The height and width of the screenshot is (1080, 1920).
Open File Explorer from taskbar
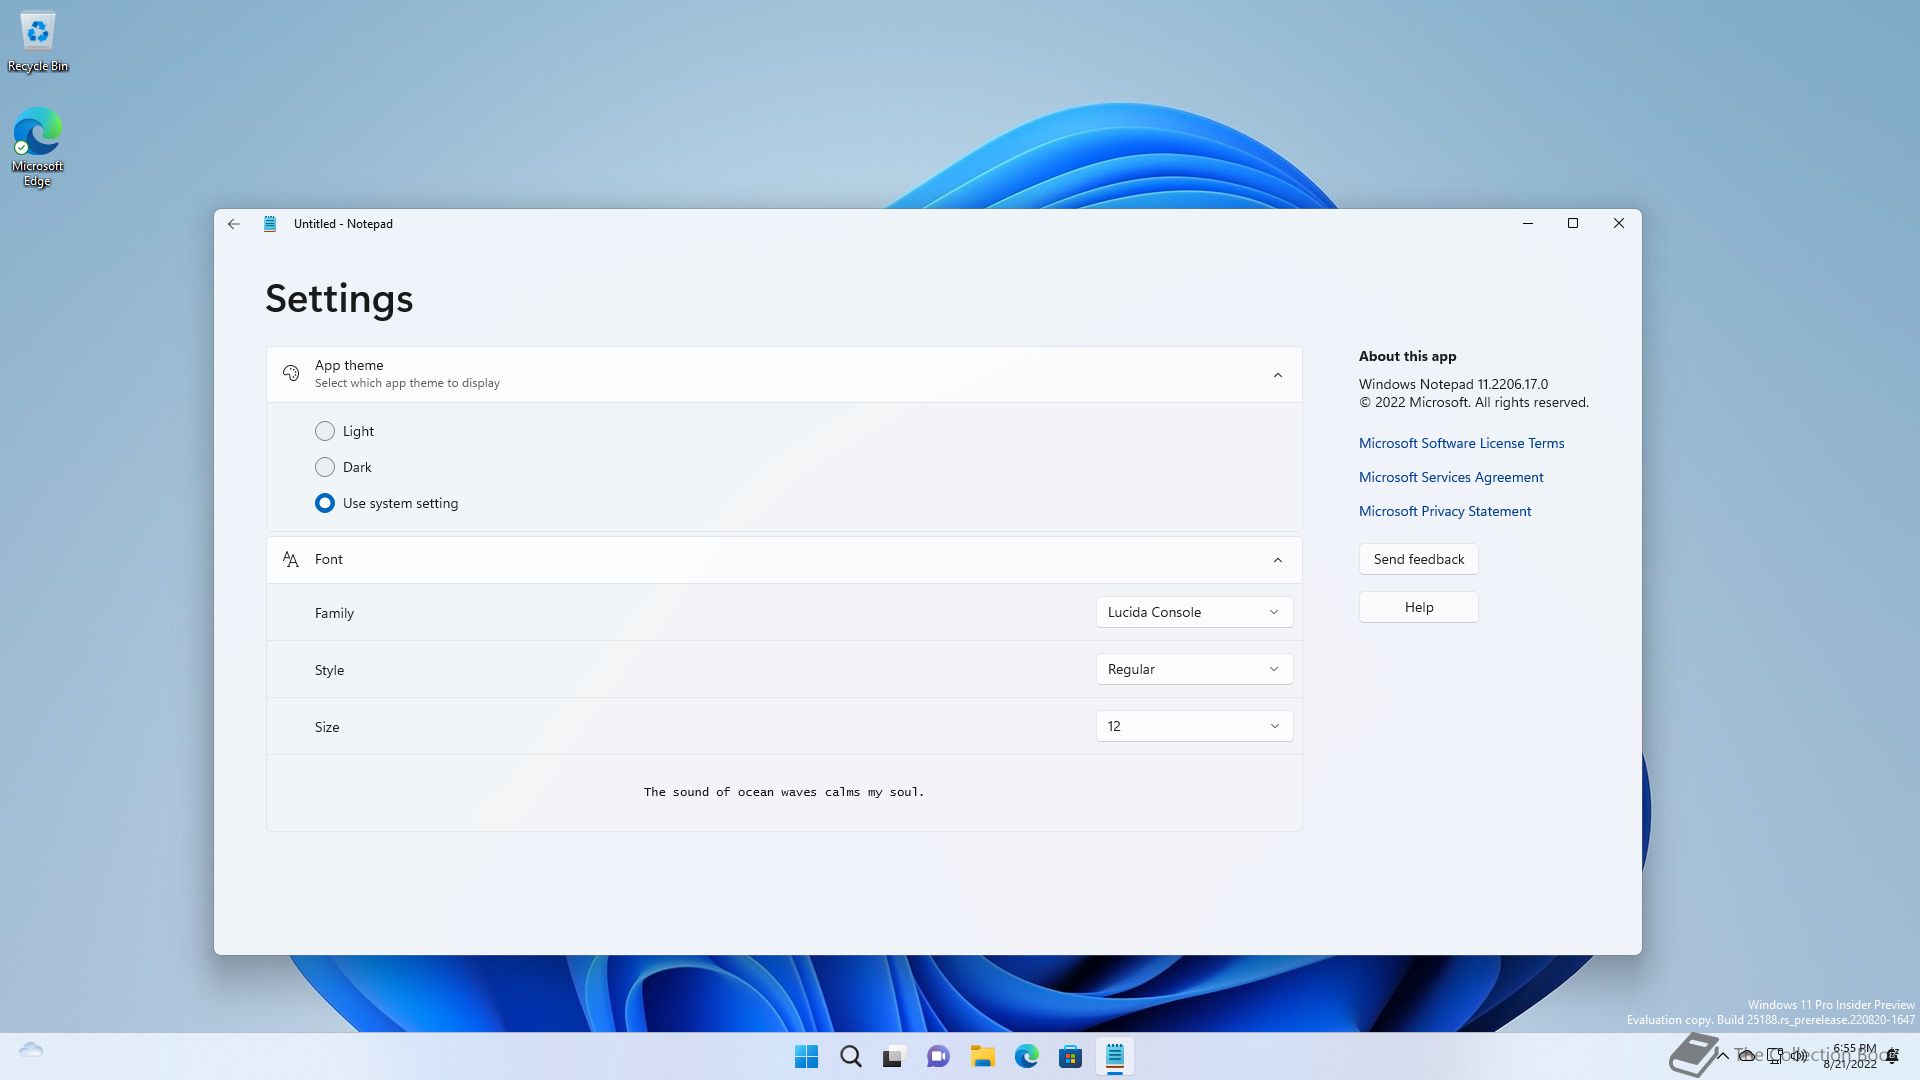tap(982, 1057)
